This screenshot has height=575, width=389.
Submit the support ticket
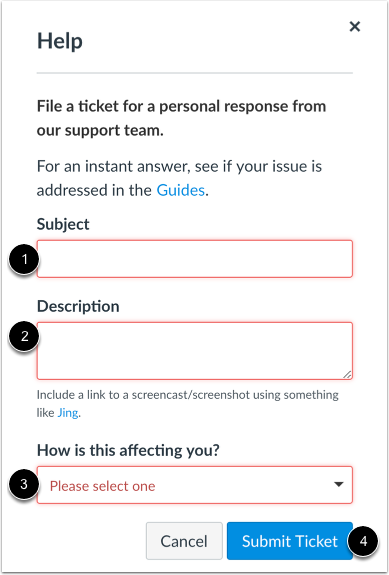coord(290,541)
